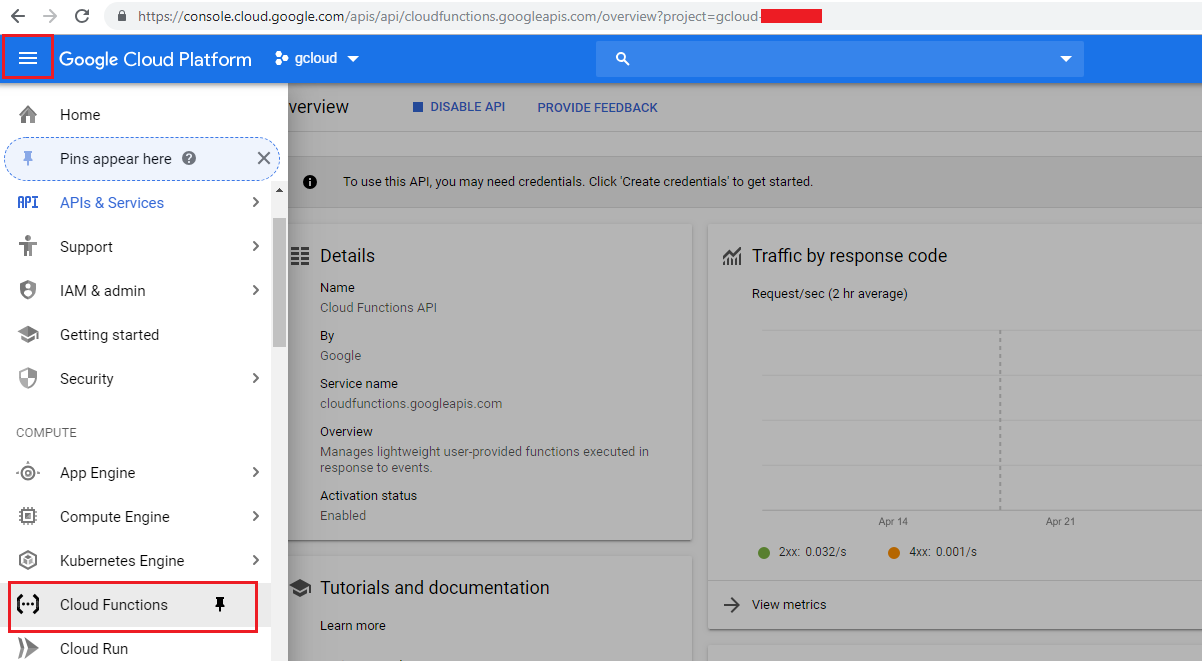Click the COMPUTE section header
Image resolution: width=1202 pixels, height=661 pixels.
tap(46, 432)
